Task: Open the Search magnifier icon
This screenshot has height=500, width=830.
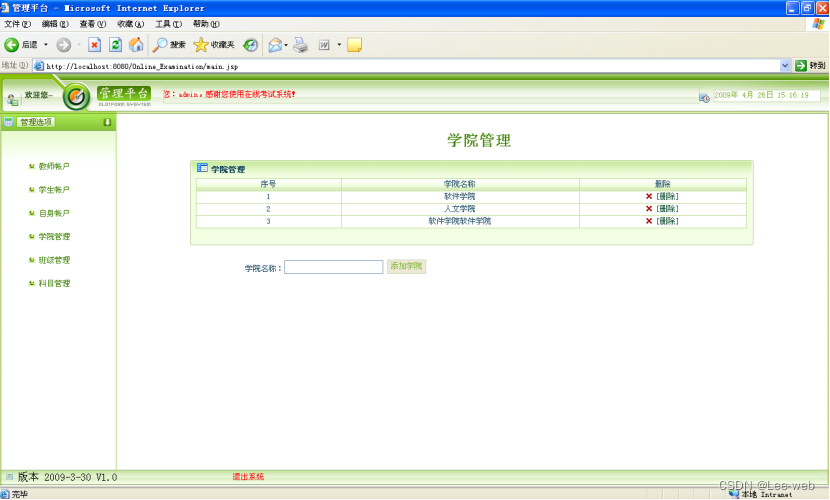Action: click(x=159, y=45)
